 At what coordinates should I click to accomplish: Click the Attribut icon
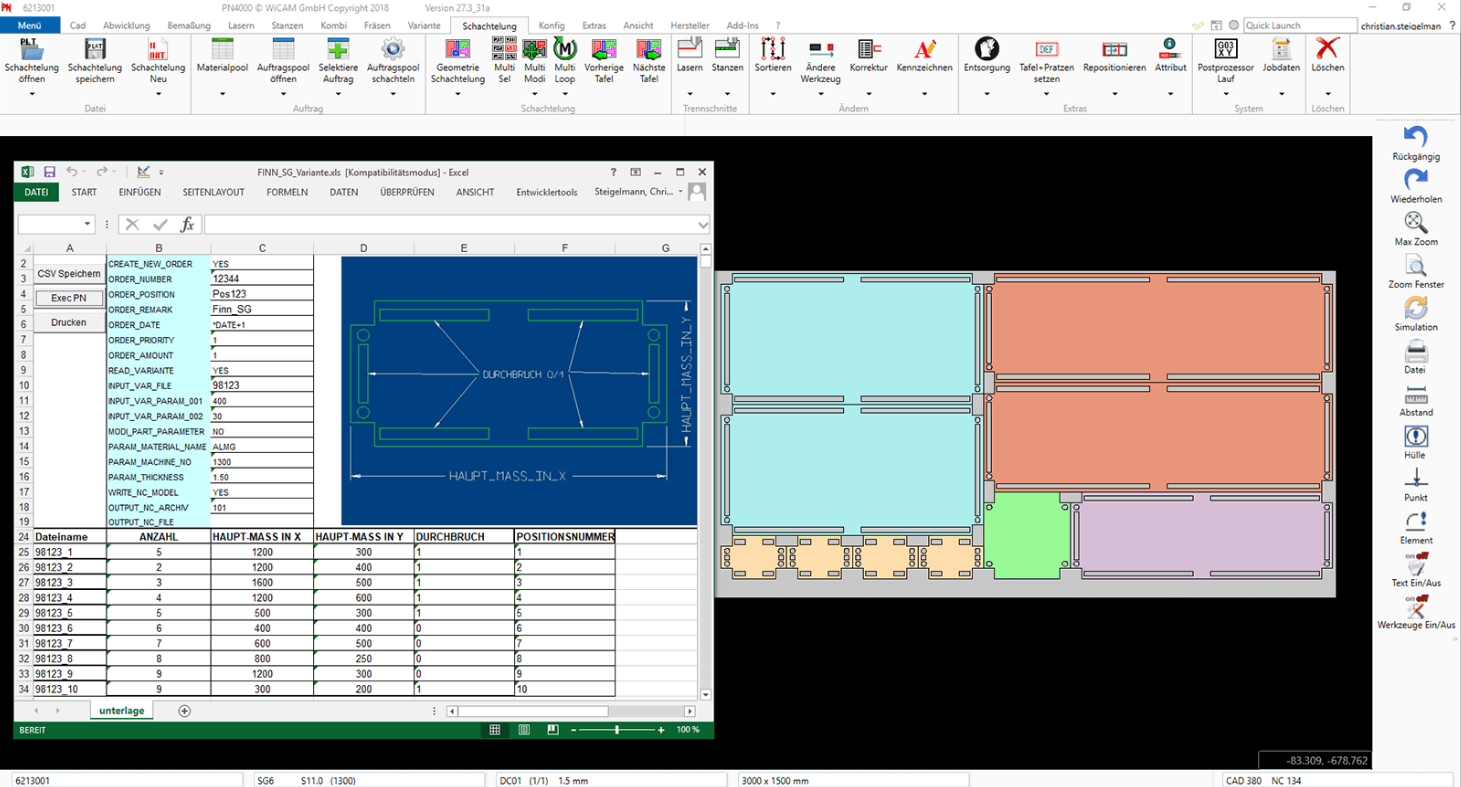pos(1170,48)
